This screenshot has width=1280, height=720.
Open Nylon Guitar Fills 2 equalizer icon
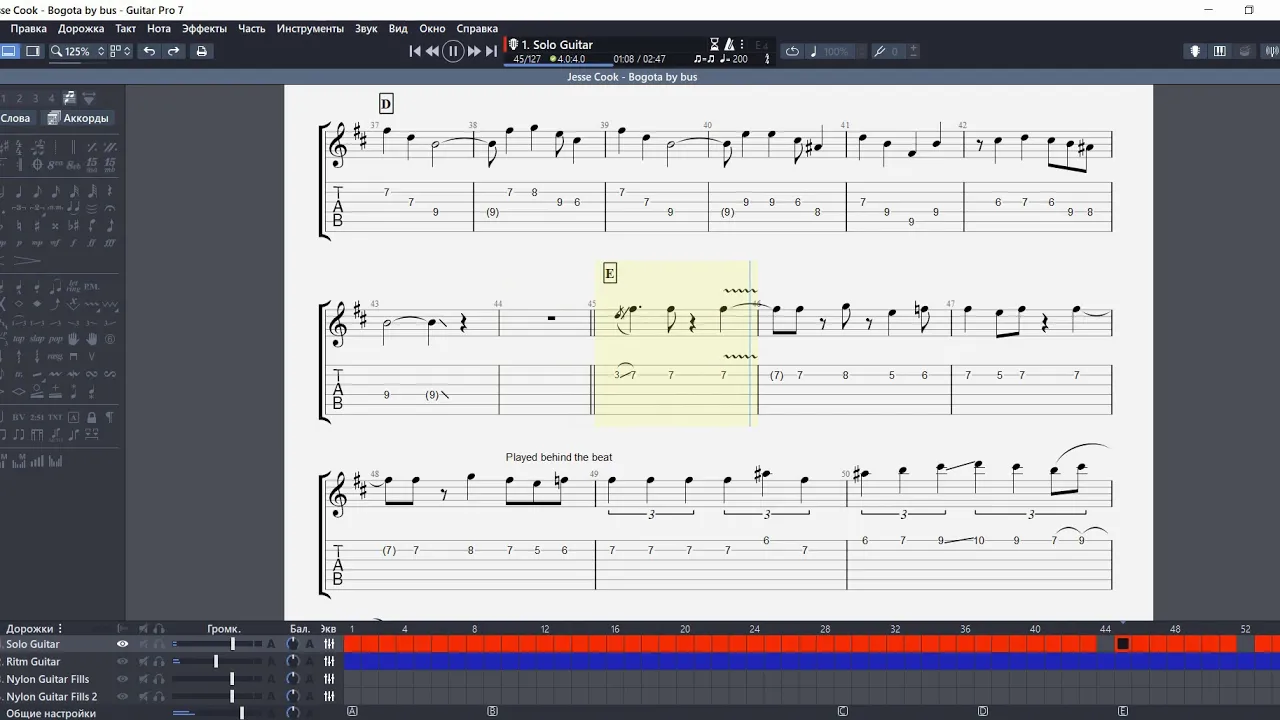[x=329, y=696]
